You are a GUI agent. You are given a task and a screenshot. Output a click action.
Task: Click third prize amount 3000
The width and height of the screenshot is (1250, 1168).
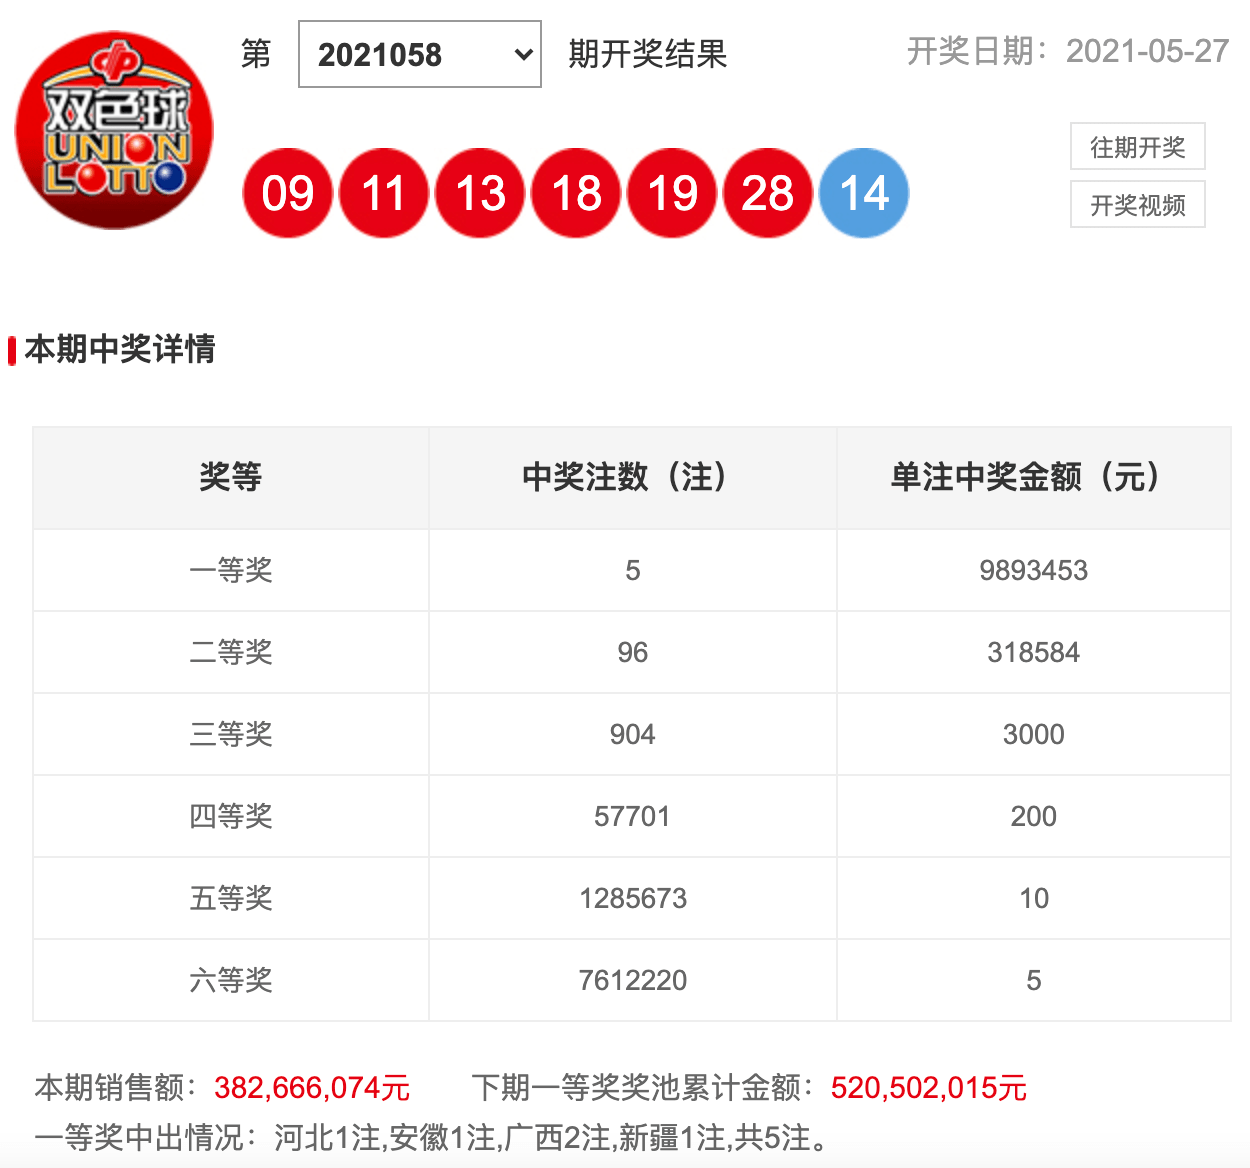pos(1034,734)
